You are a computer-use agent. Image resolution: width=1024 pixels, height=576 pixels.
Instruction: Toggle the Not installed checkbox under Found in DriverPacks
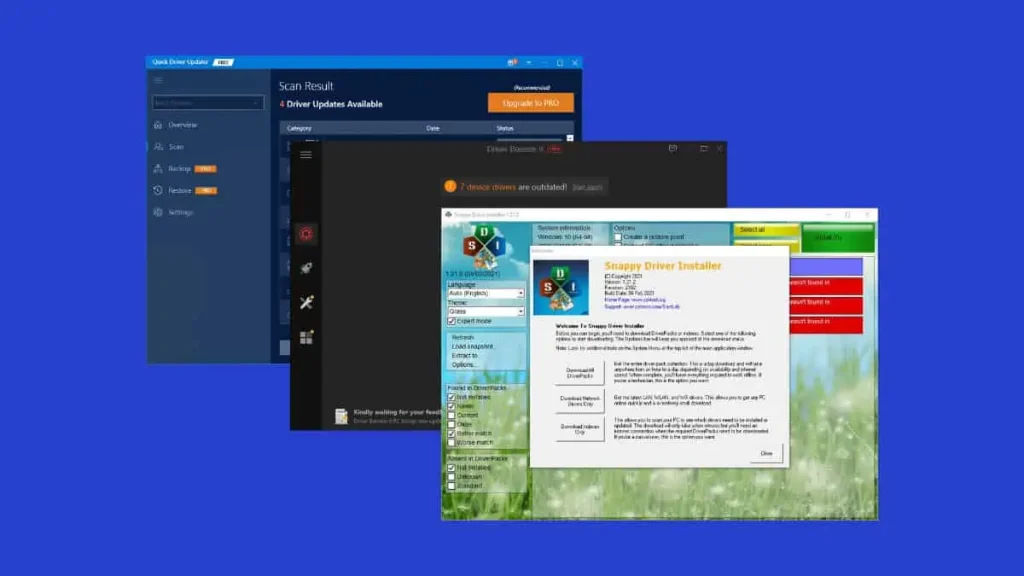(452, 397)
